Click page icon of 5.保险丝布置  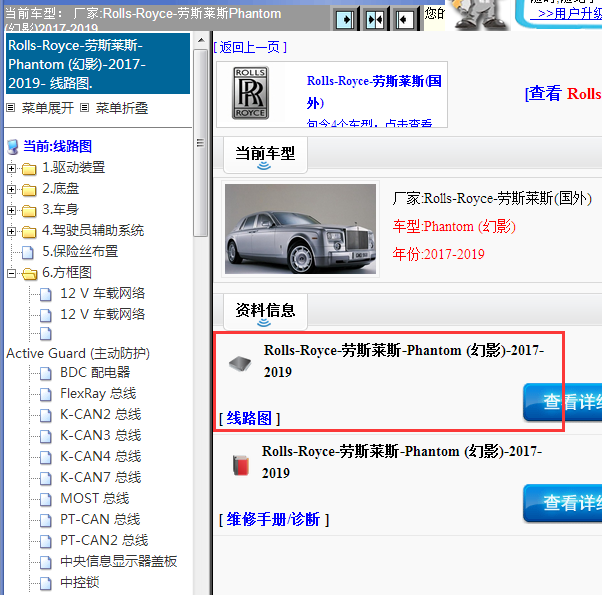tap(28, 253)
